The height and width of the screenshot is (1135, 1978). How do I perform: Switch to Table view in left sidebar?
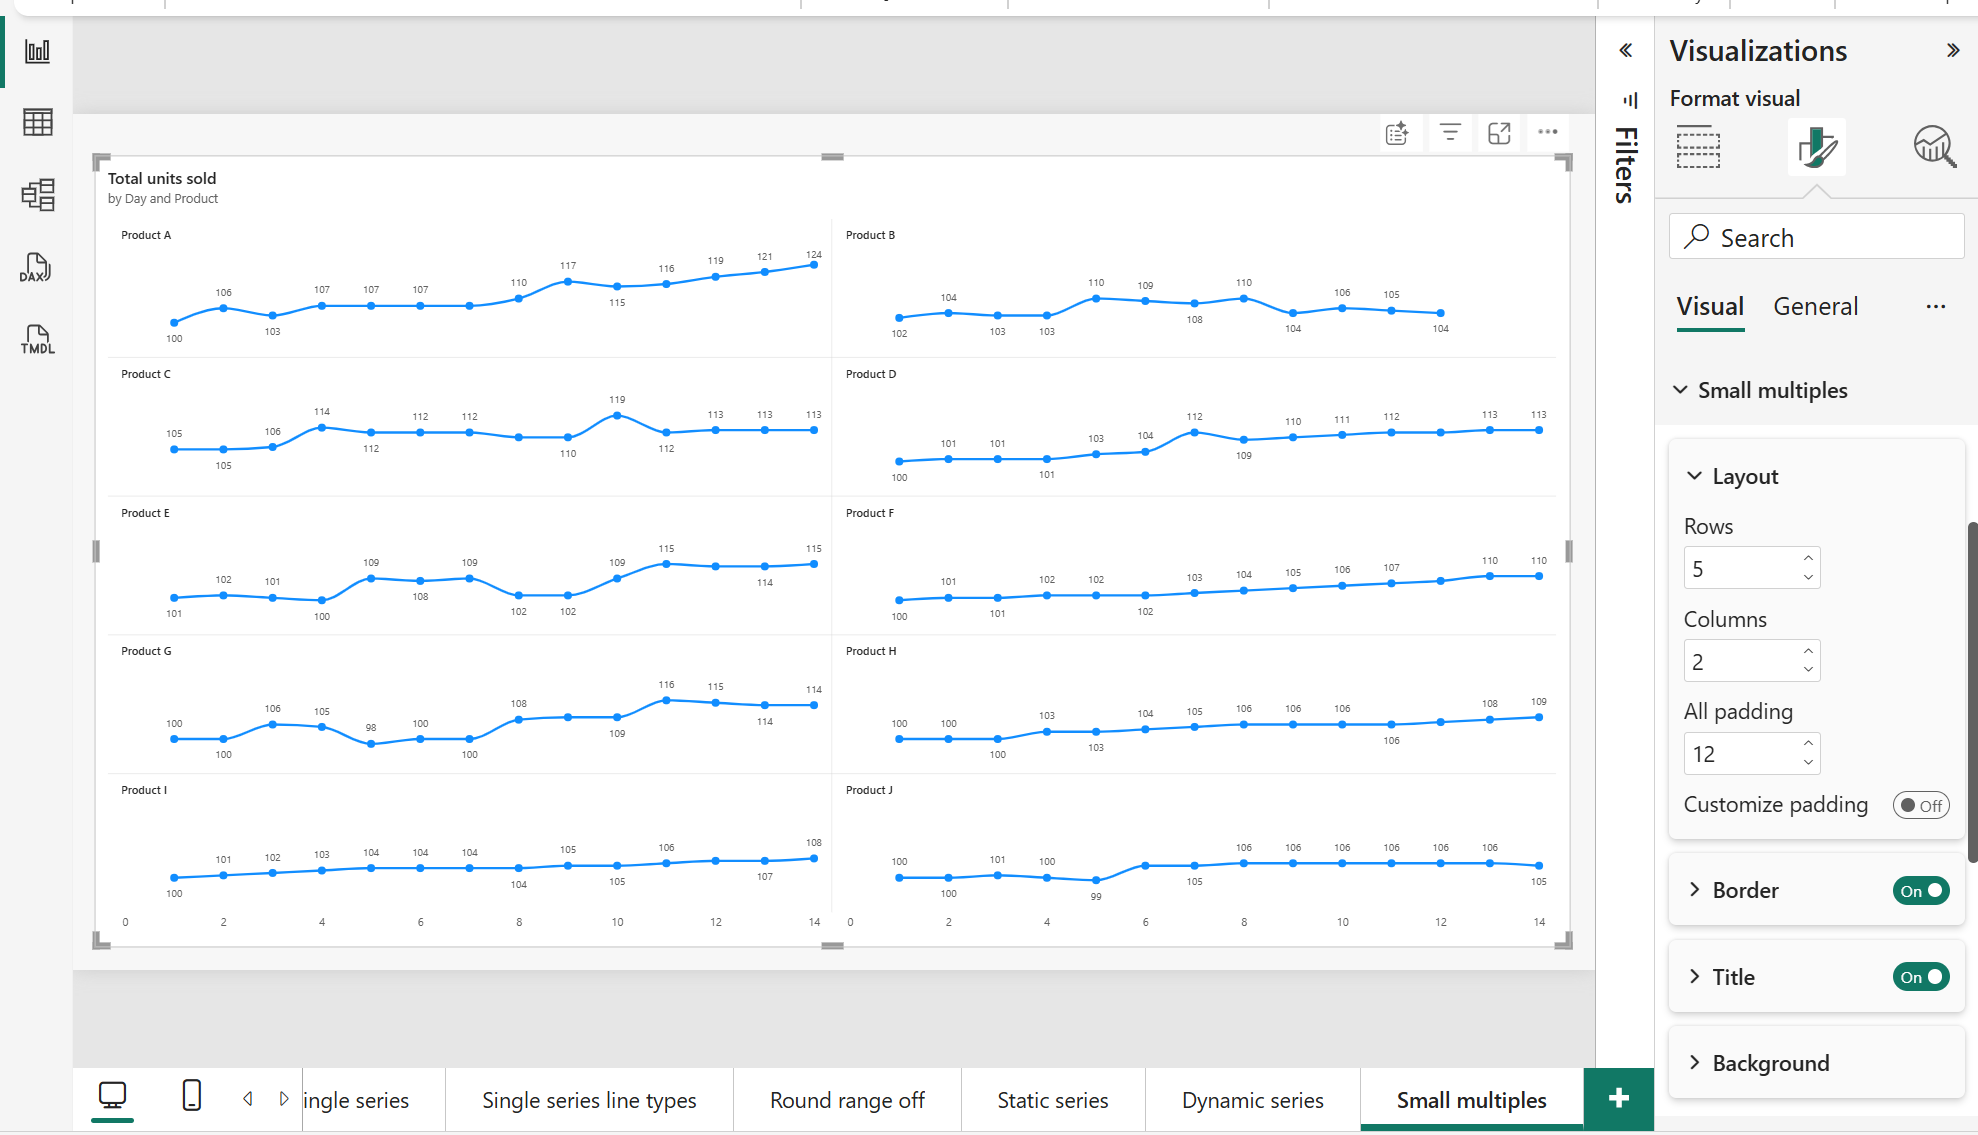click(37, 121)
